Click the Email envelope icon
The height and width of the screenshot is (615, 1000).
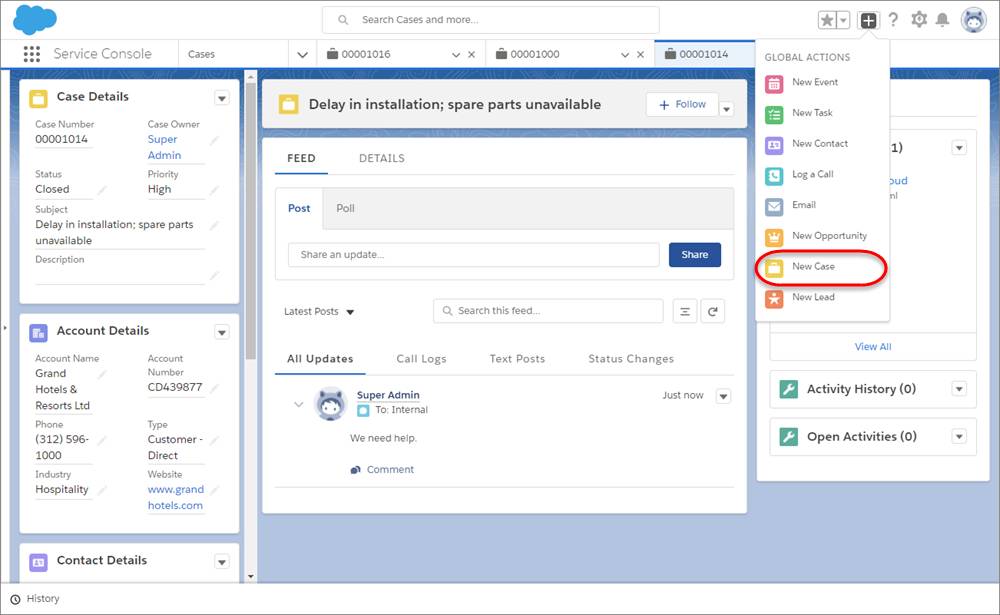[774, 206]
